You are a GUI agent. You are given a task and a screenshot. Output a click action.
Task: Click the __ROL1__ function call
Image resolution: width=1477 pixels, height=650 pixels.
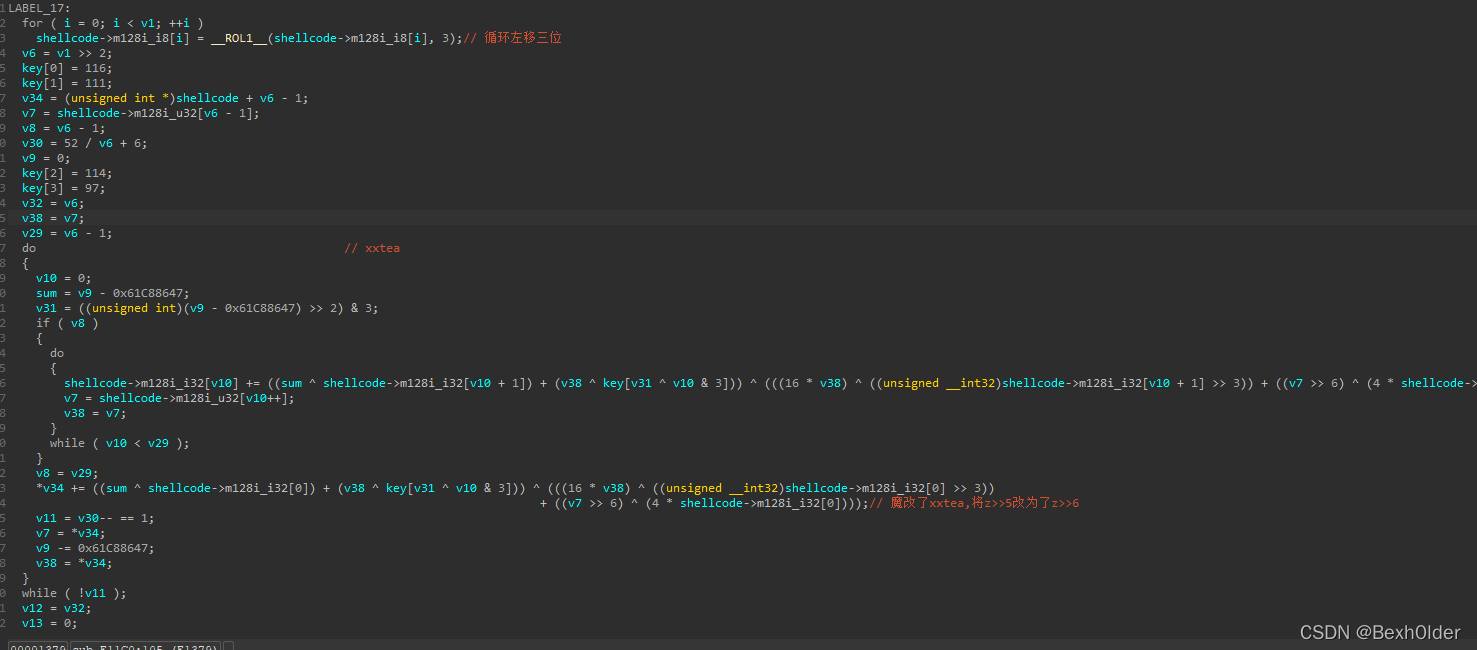[x=238, y=38]
